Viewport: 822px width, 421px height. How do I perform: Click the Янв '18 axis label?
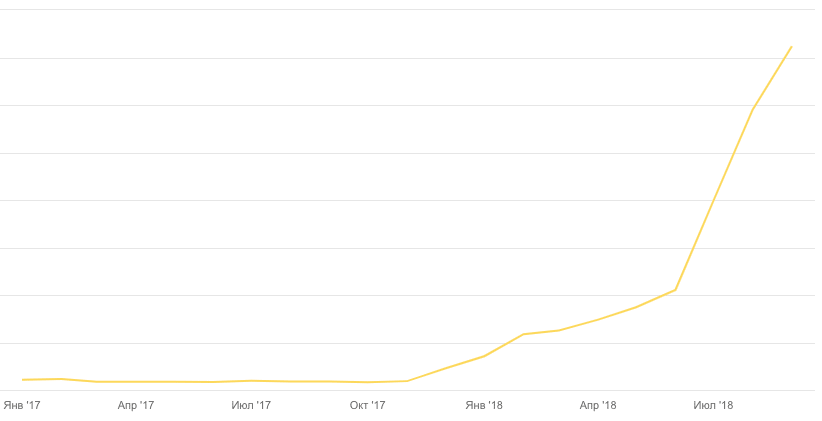pyautogui.click(x=484, y=405)
